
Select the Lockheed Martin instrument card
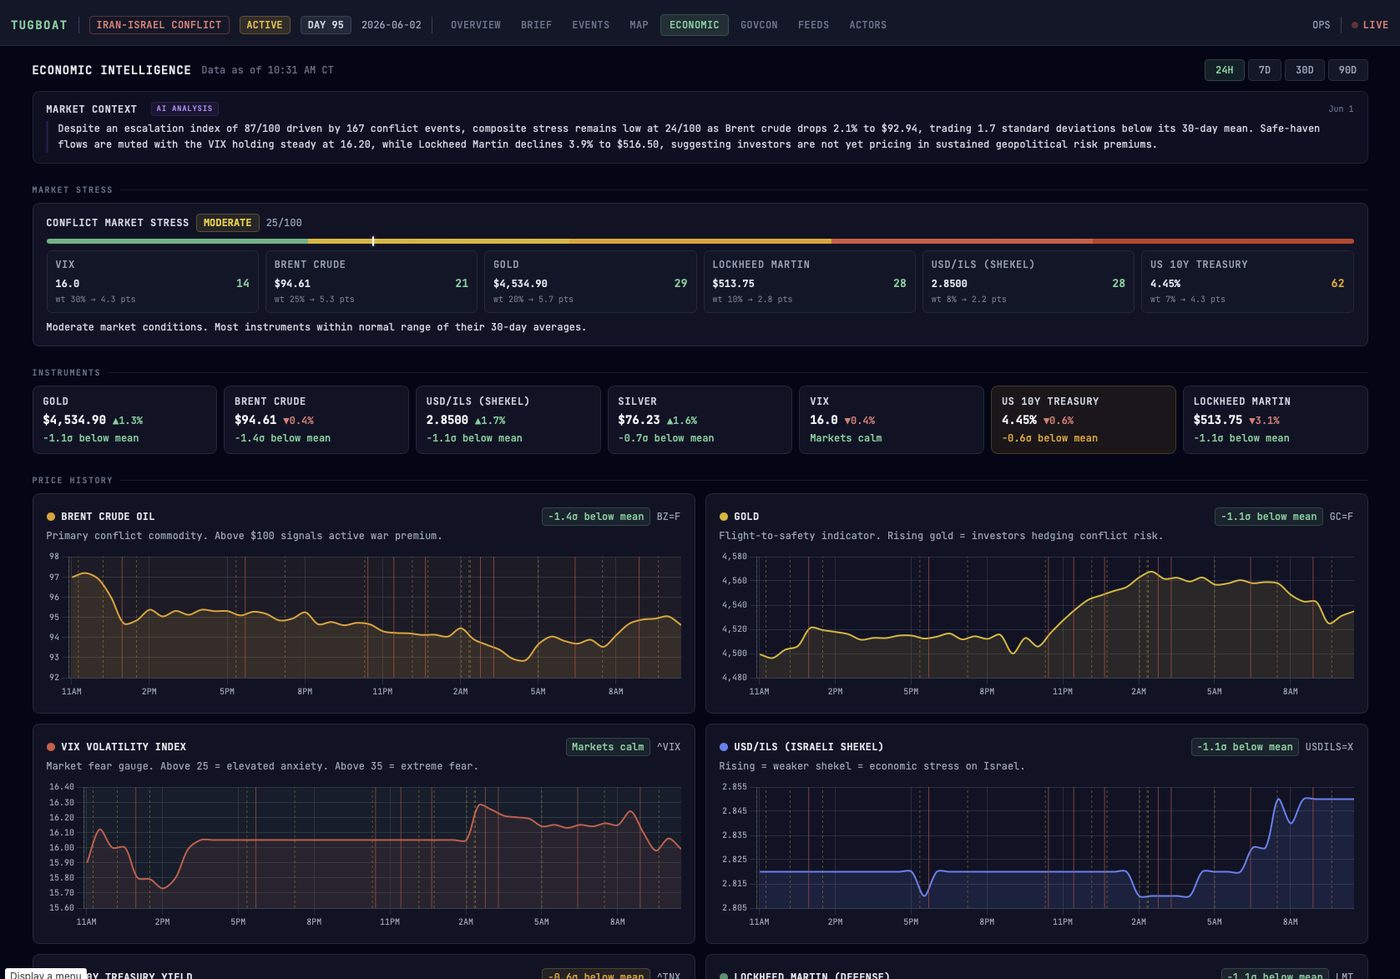(x=1275, y=420)
